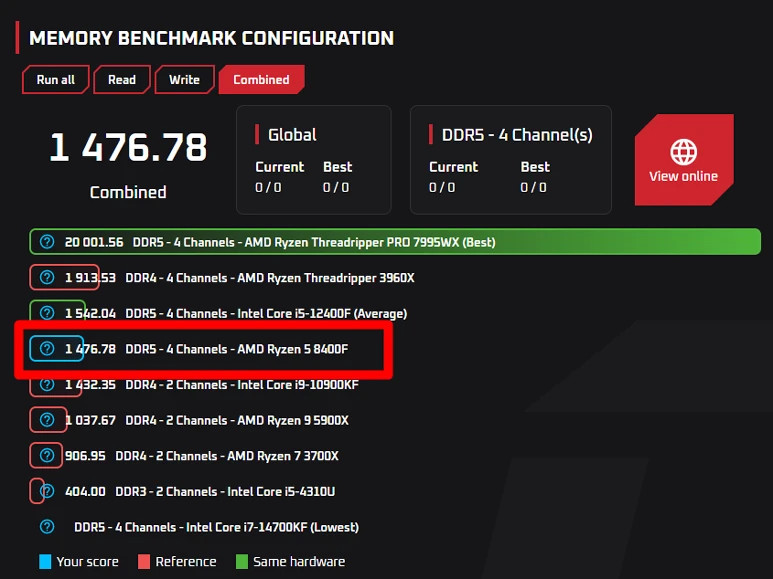This screenshot has width=773, height=579.
Task: Open info icon for Ryzen 9 5900X row
Action: pyautogui.click(x=47, y=420)
